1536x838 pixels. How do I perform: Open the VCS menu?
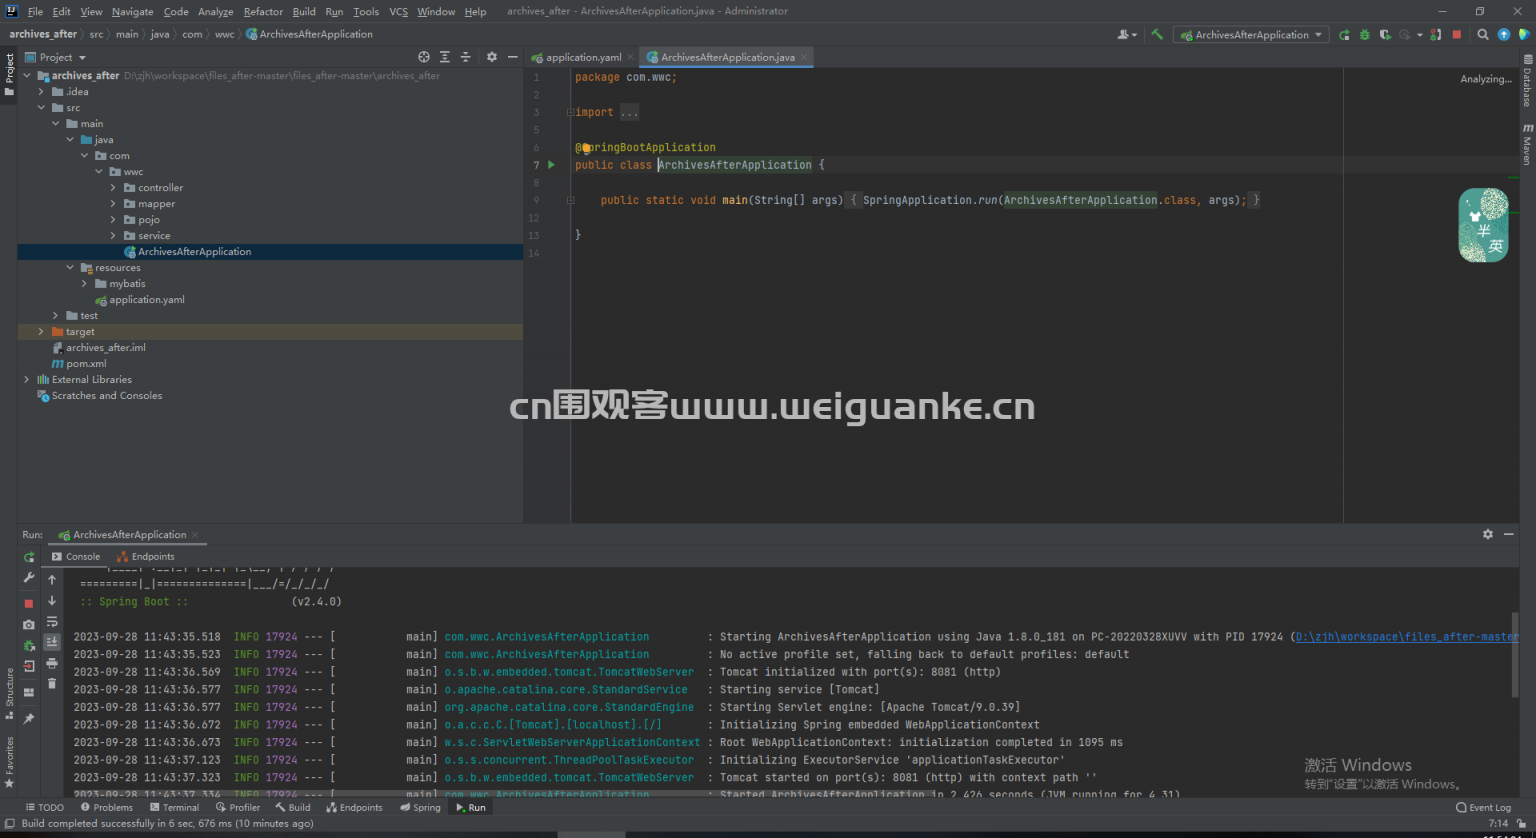click(399, 11)
